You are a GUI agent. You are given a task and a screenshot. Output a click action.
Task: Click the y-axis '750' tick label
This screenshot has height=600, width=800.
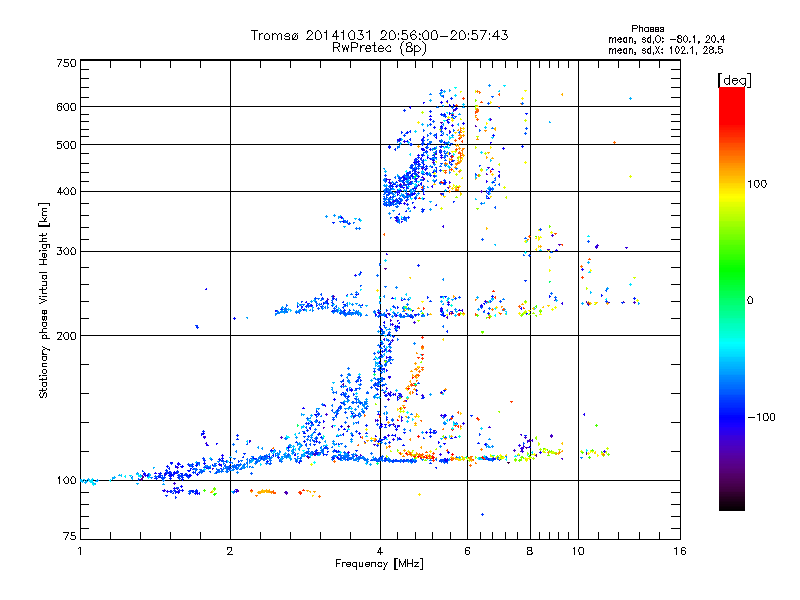pos(66,63)
